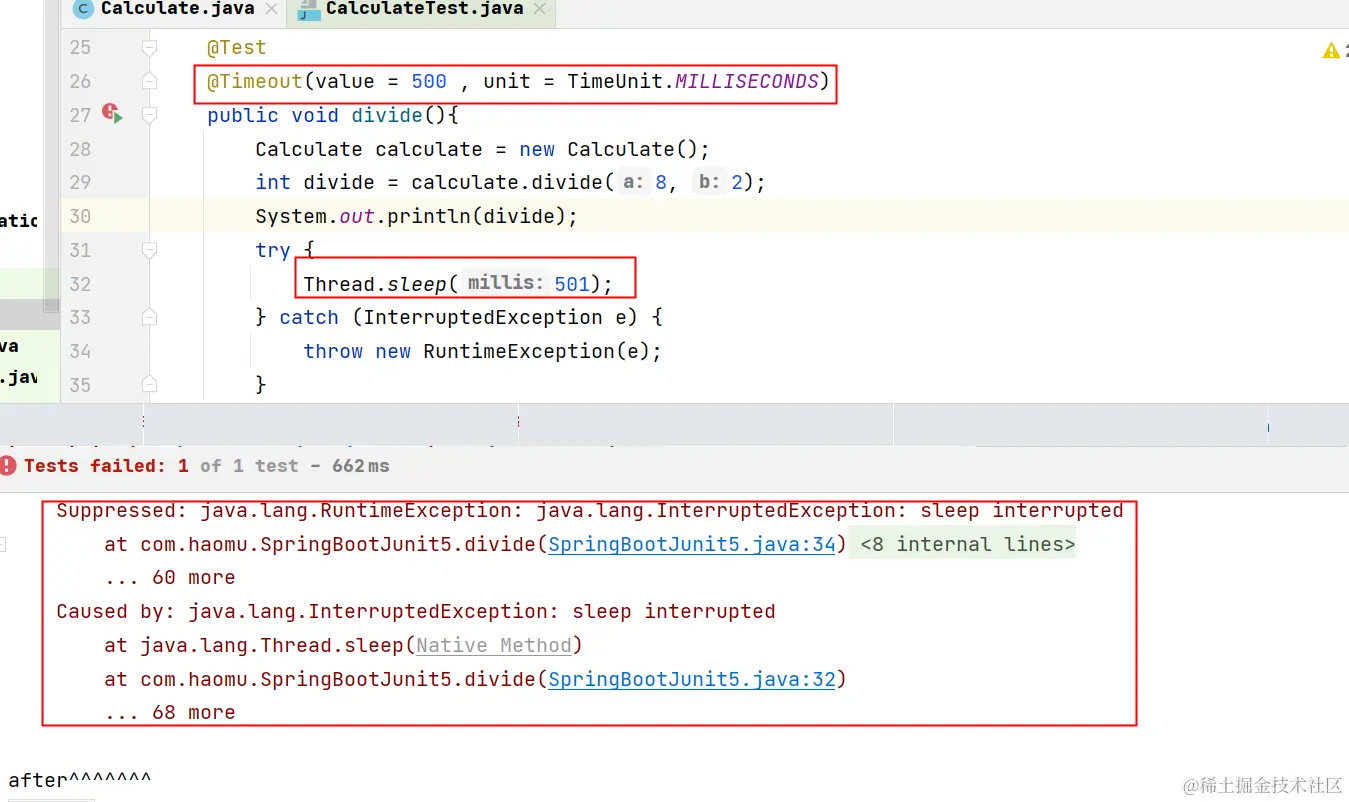Click the 'after^^^^^^^' console output
This screenshot has width=1349, height=802.
click(80, 780)
